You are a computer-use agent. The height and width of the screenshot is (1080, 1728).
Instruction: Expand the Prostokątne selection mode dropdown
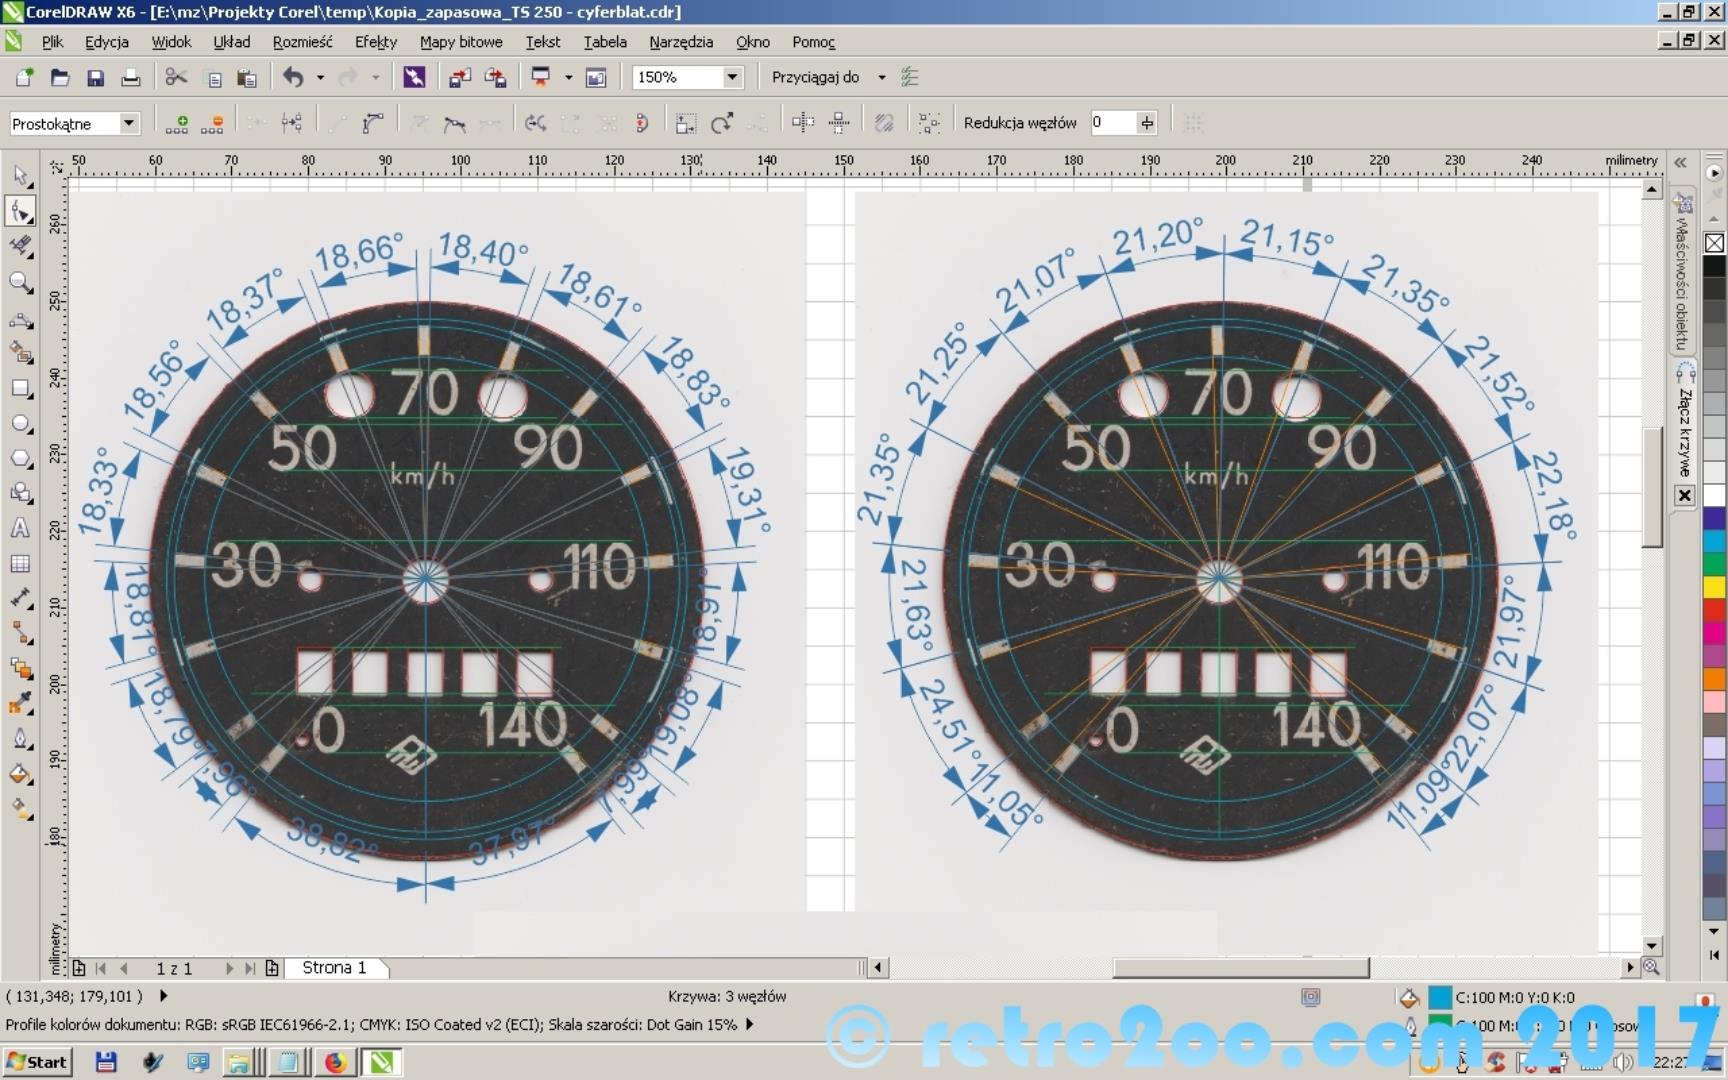[128, 123]
